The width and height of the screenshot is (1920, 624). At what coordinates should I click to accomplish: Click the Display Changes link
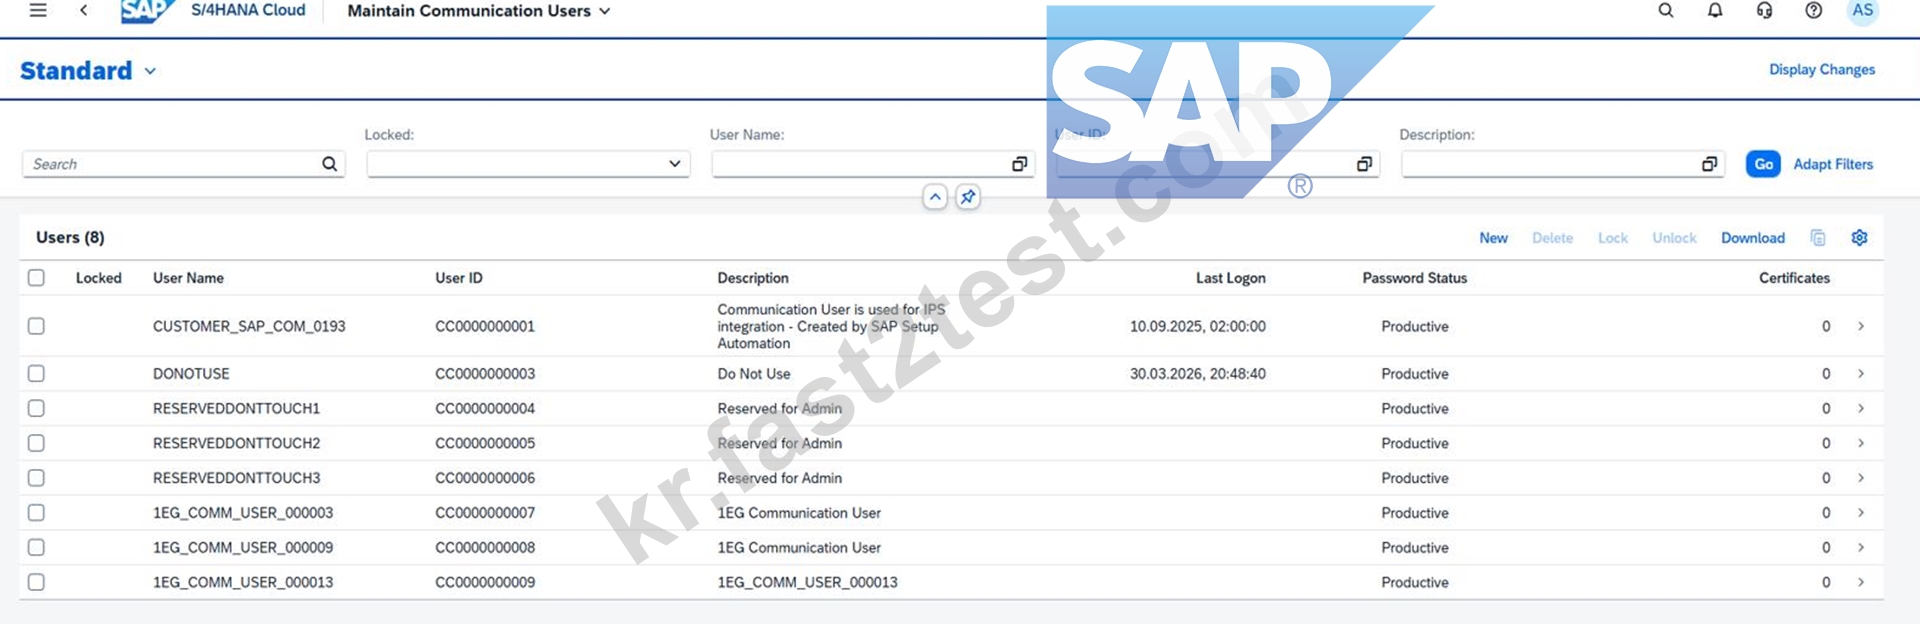pos(1822,70)
